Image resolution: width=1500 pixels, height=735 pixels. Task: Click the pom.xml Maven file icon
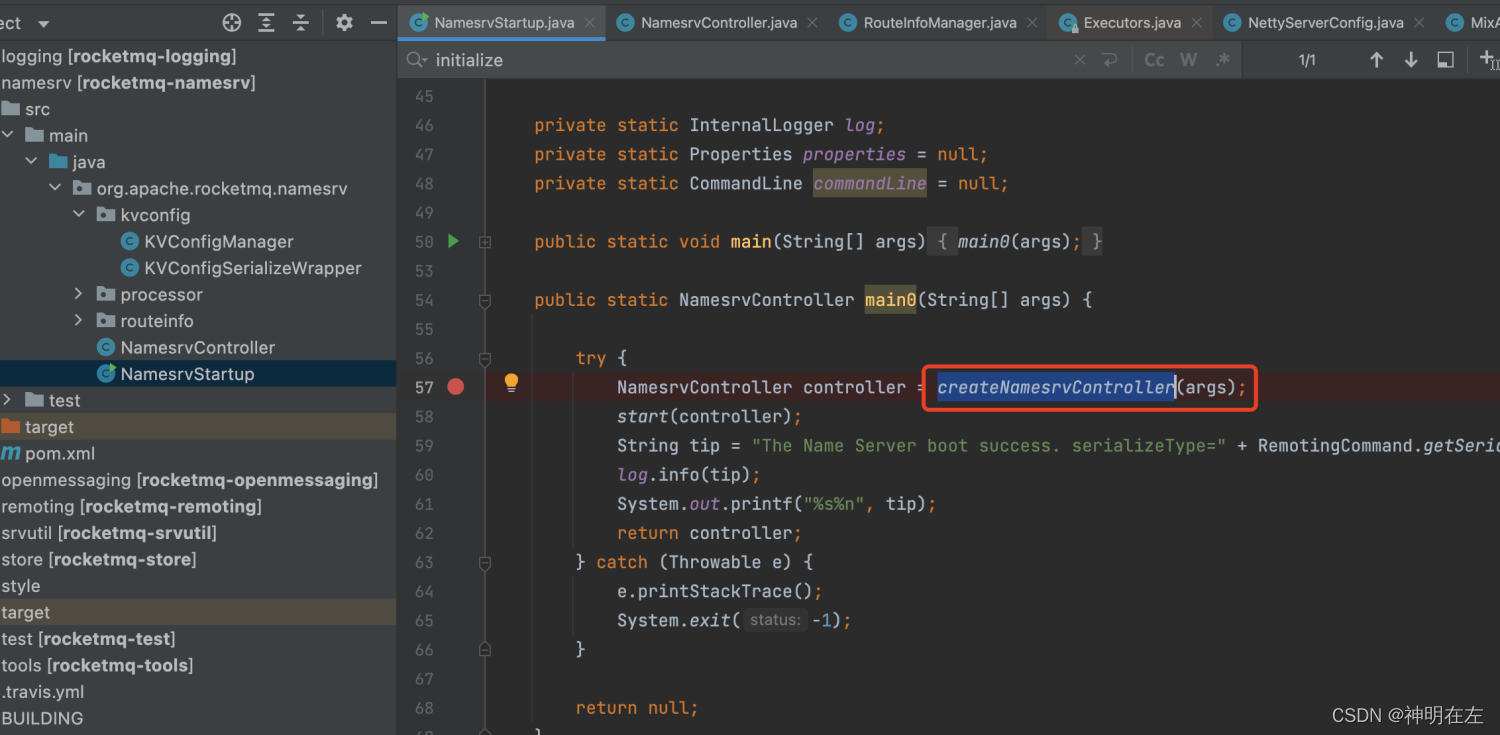tap(10, 453)
